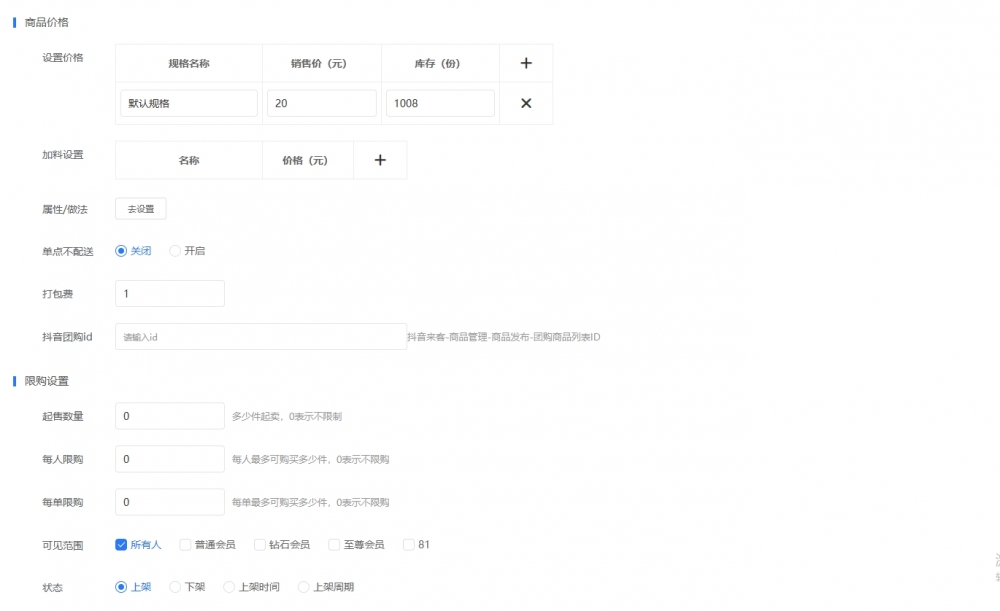Click the 每单限购 input field
Image resolution: width=1000 pixels, height=611 pixels.
(170, 502)
